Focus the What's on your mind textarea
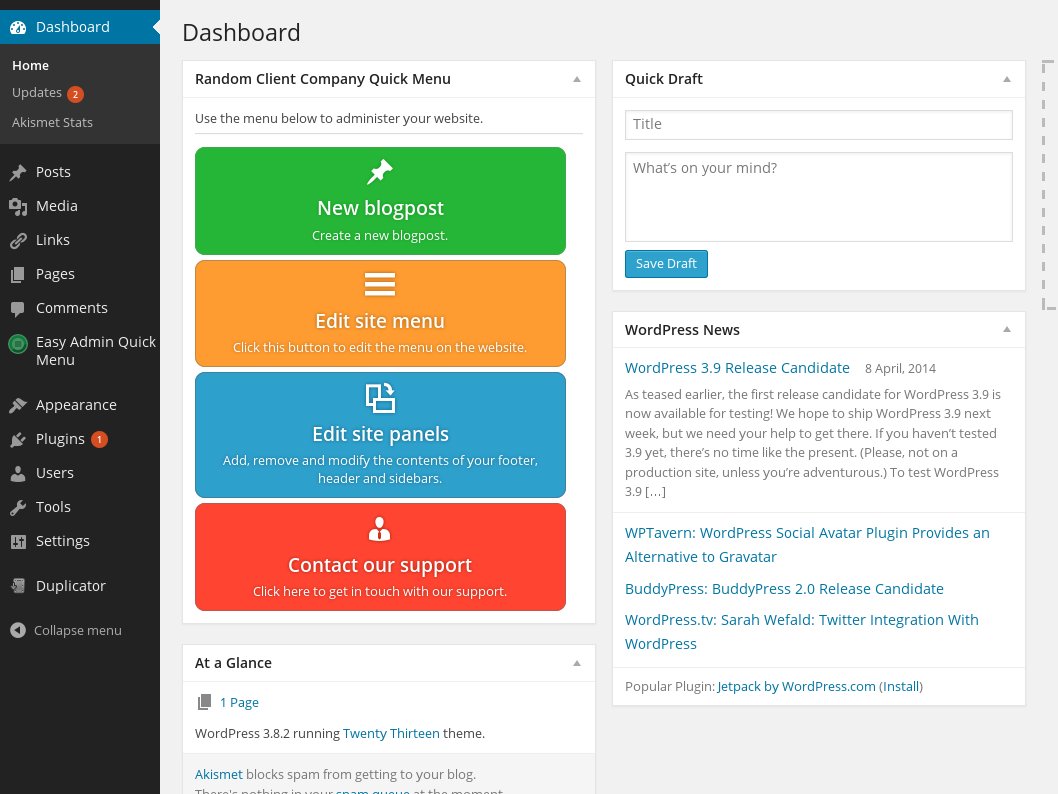Image resolution: width=1058 pixels, height=794 pixels. pos(818,197)
